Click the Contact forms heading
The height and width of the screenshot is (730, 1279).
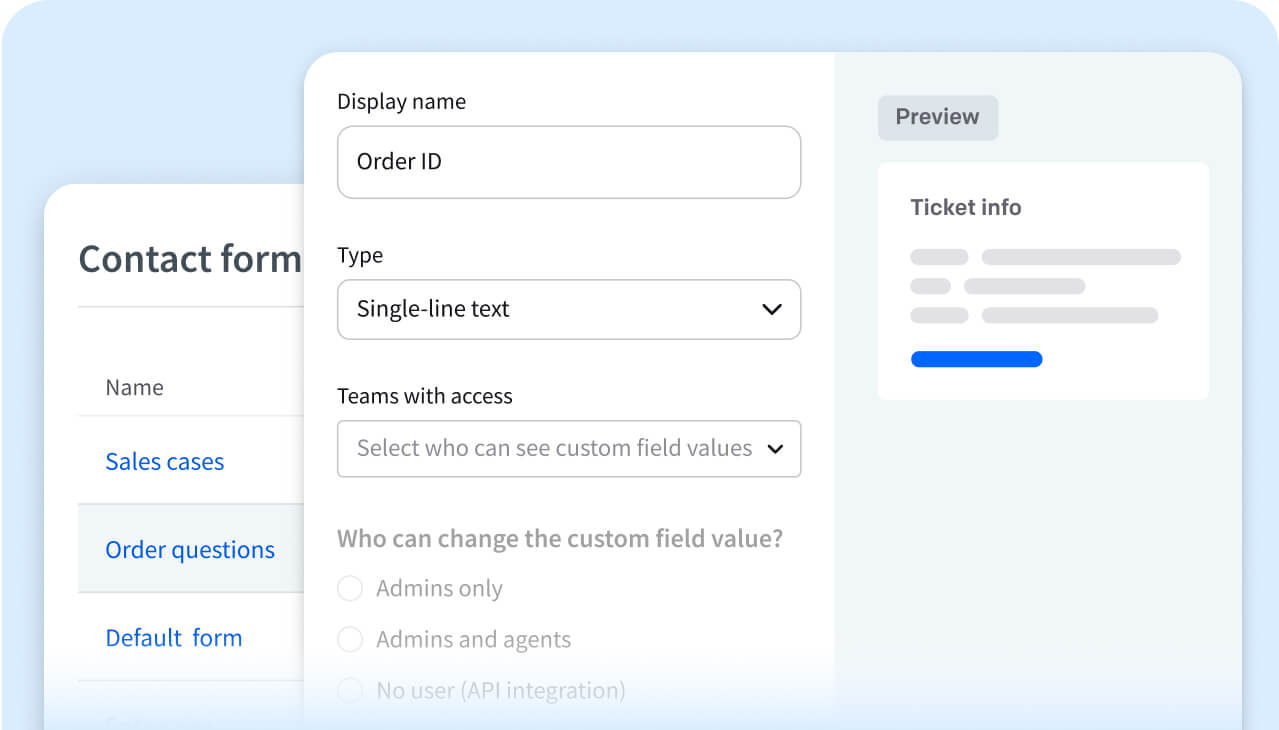pyautogui.click(x=190, y=258)
